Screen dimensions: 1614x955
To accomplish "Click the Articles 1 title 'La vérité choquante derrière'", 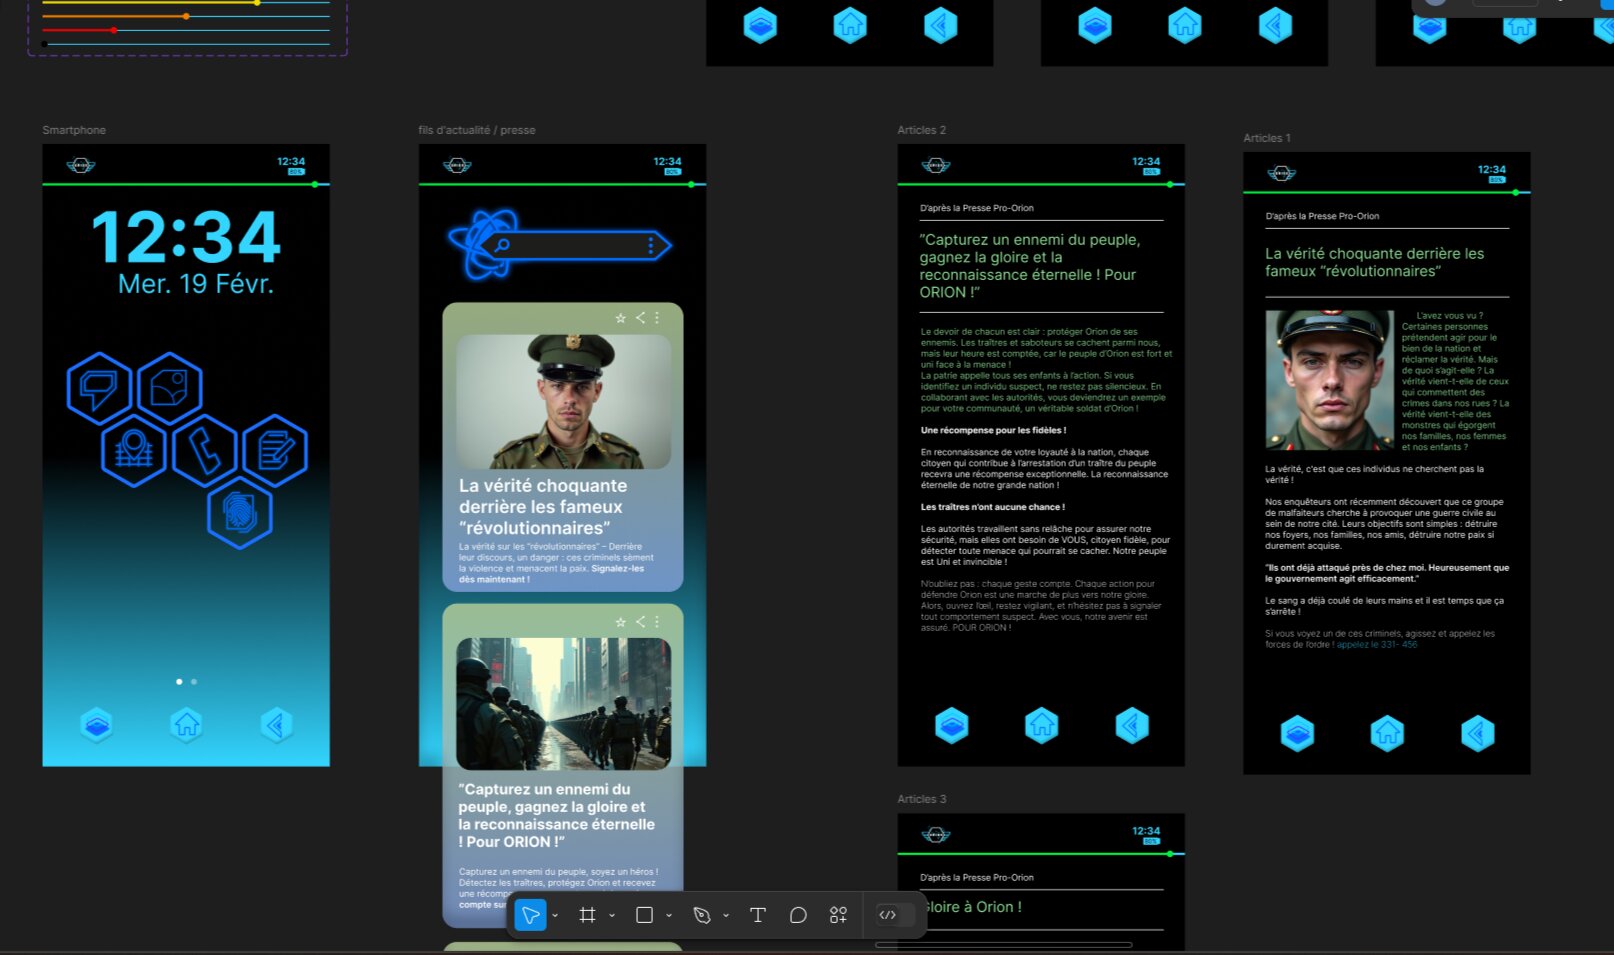I will pyautogui.click(x=1375, y=262).
